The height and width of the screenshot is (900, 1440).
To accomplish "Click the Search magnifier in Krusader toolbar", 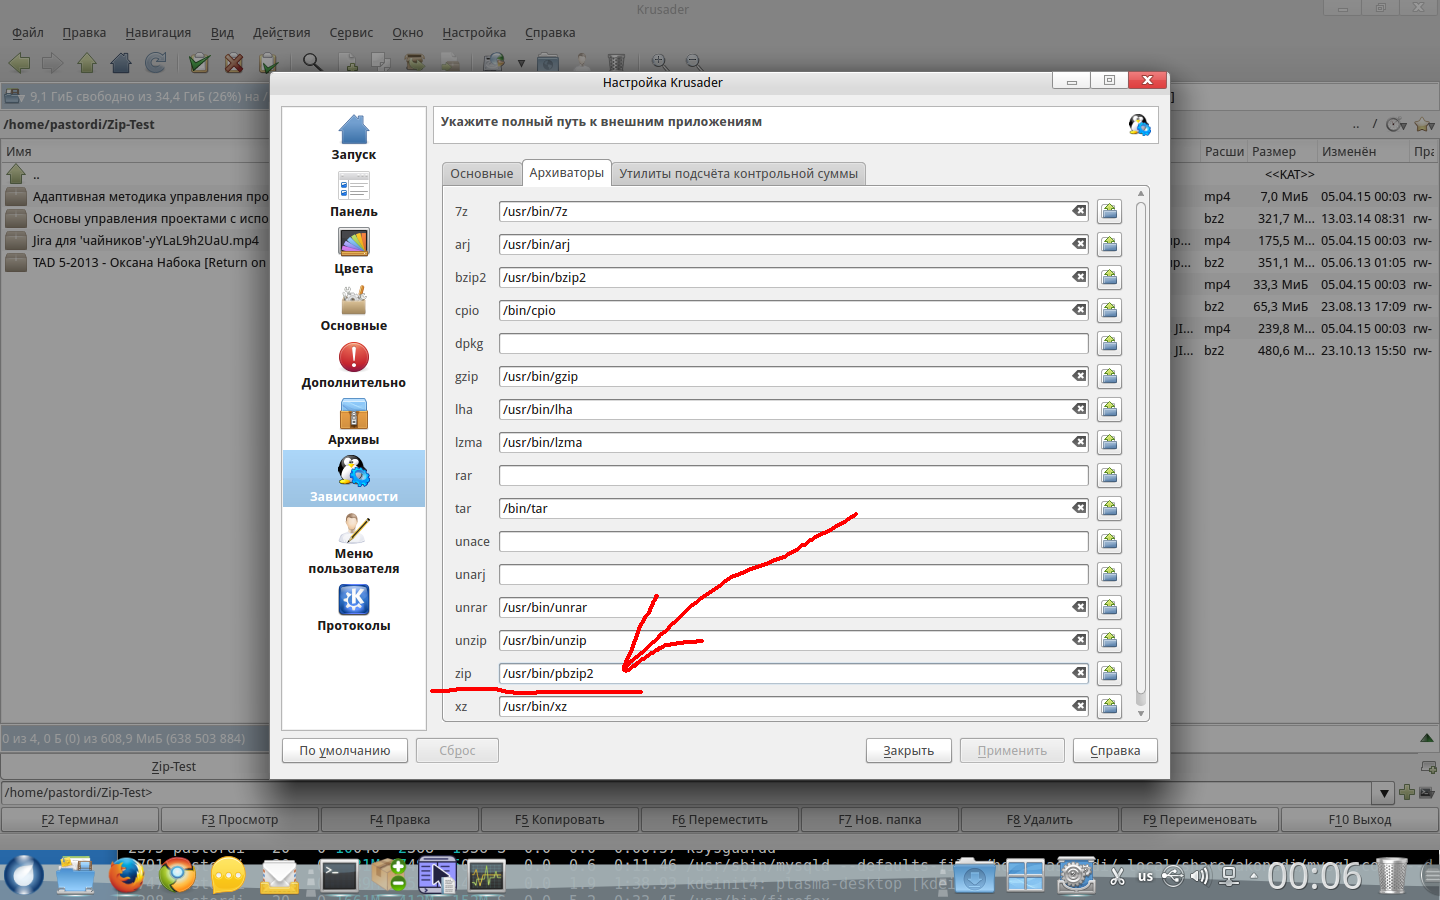I will pyautogui.click(x=313, y=63).
